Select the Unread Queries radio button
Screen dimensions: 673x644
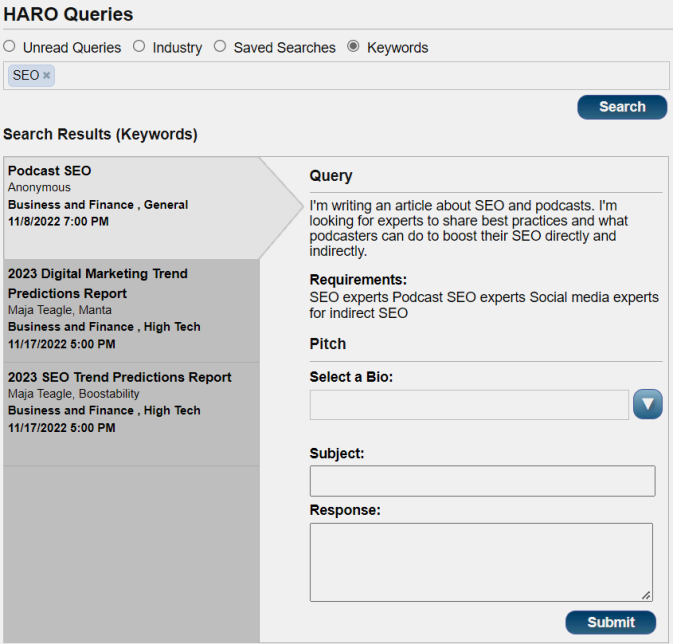(x=10, y=47)
